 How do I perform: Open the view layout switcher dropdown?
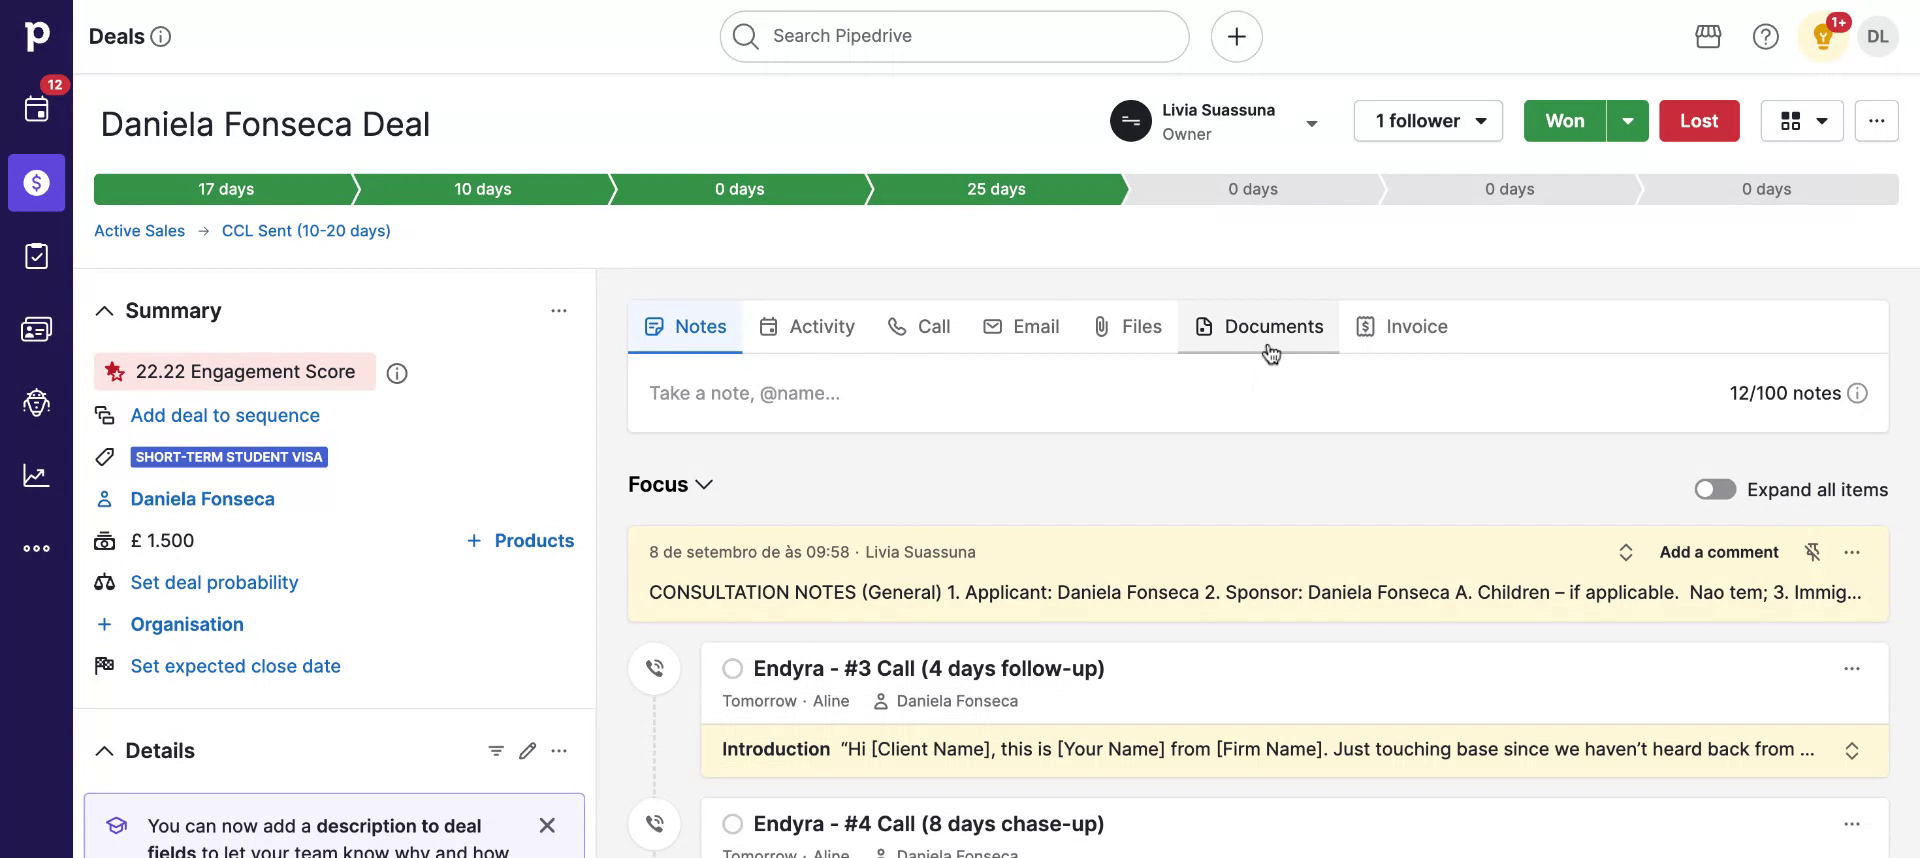tap(1802, 121)
